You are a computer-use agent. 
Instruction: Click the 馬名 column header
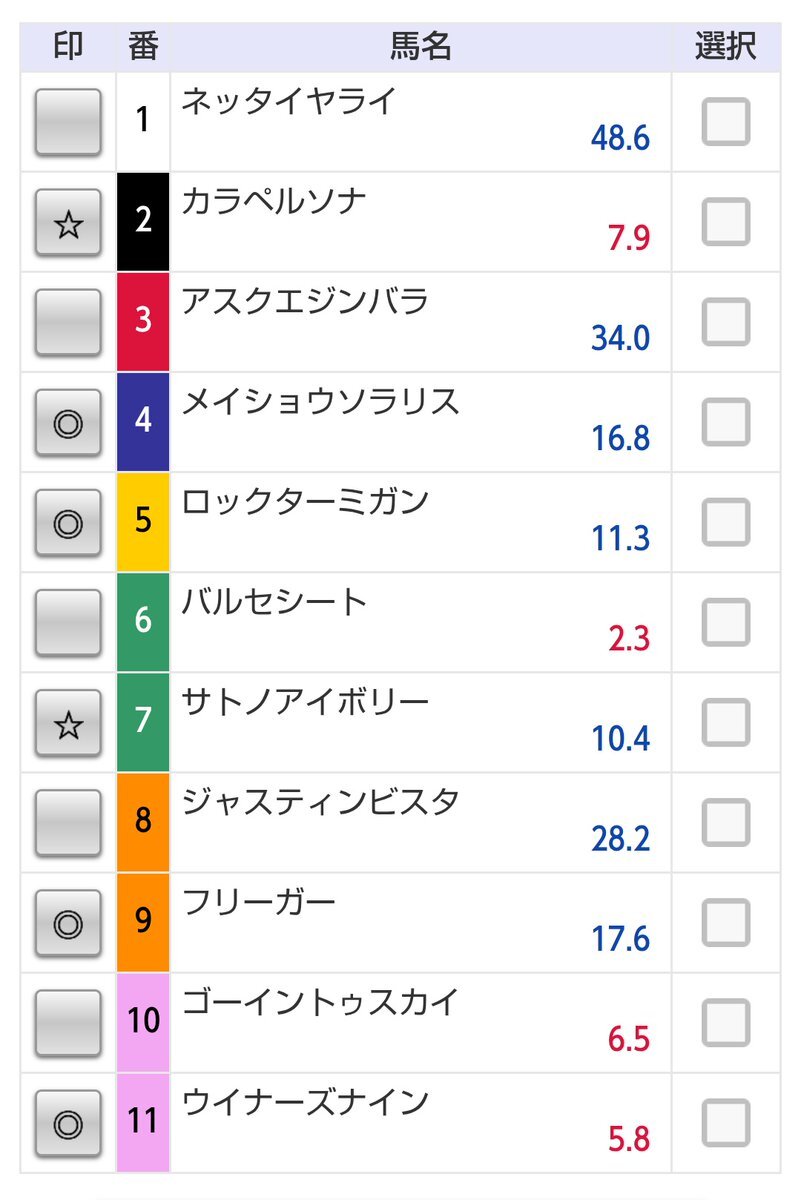click(x=421, y=47)
